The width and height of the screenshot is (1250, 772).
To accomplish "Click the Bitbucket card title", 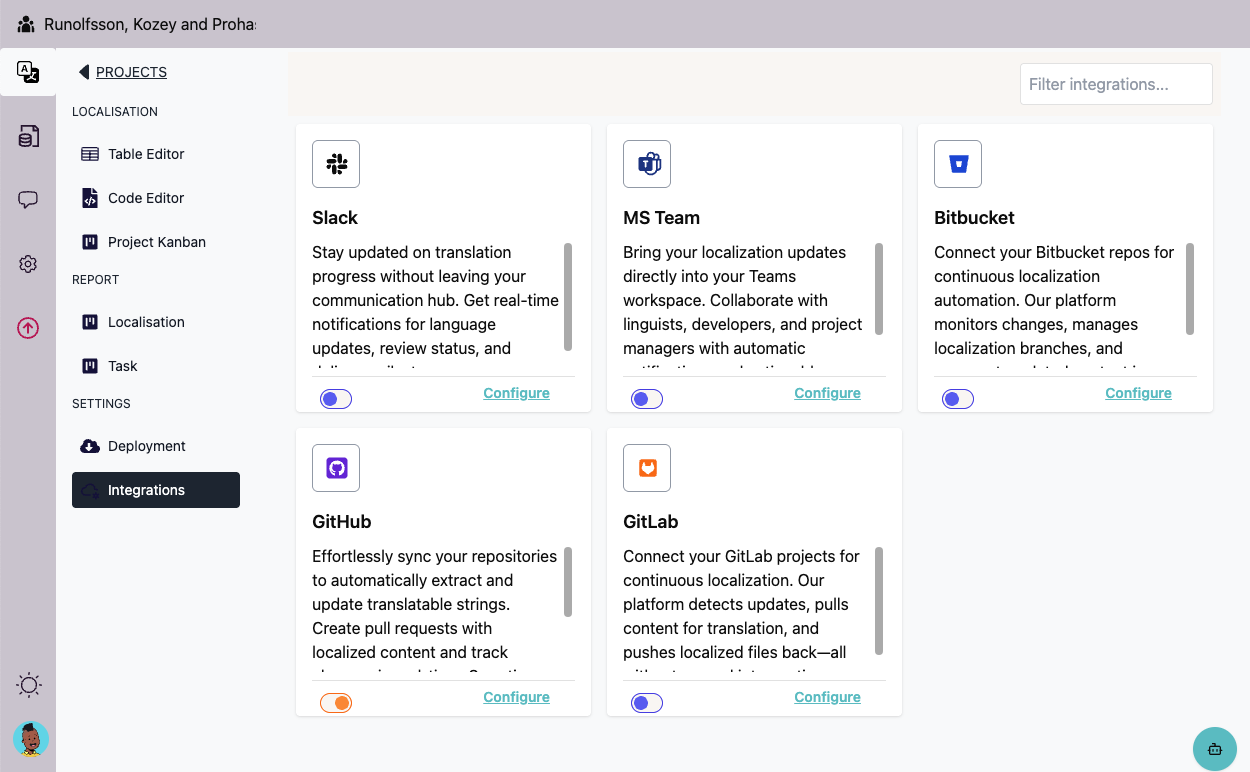I will (974, 218).
